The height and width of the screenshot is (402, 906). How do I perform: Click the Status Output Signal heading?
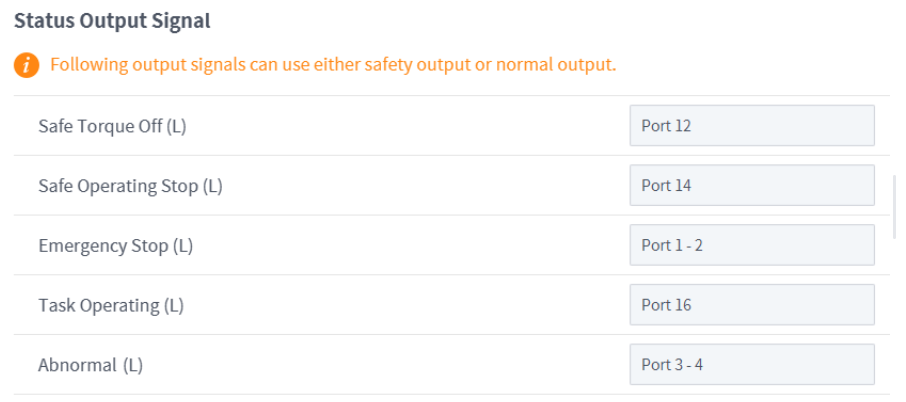[x=112, y=20]
